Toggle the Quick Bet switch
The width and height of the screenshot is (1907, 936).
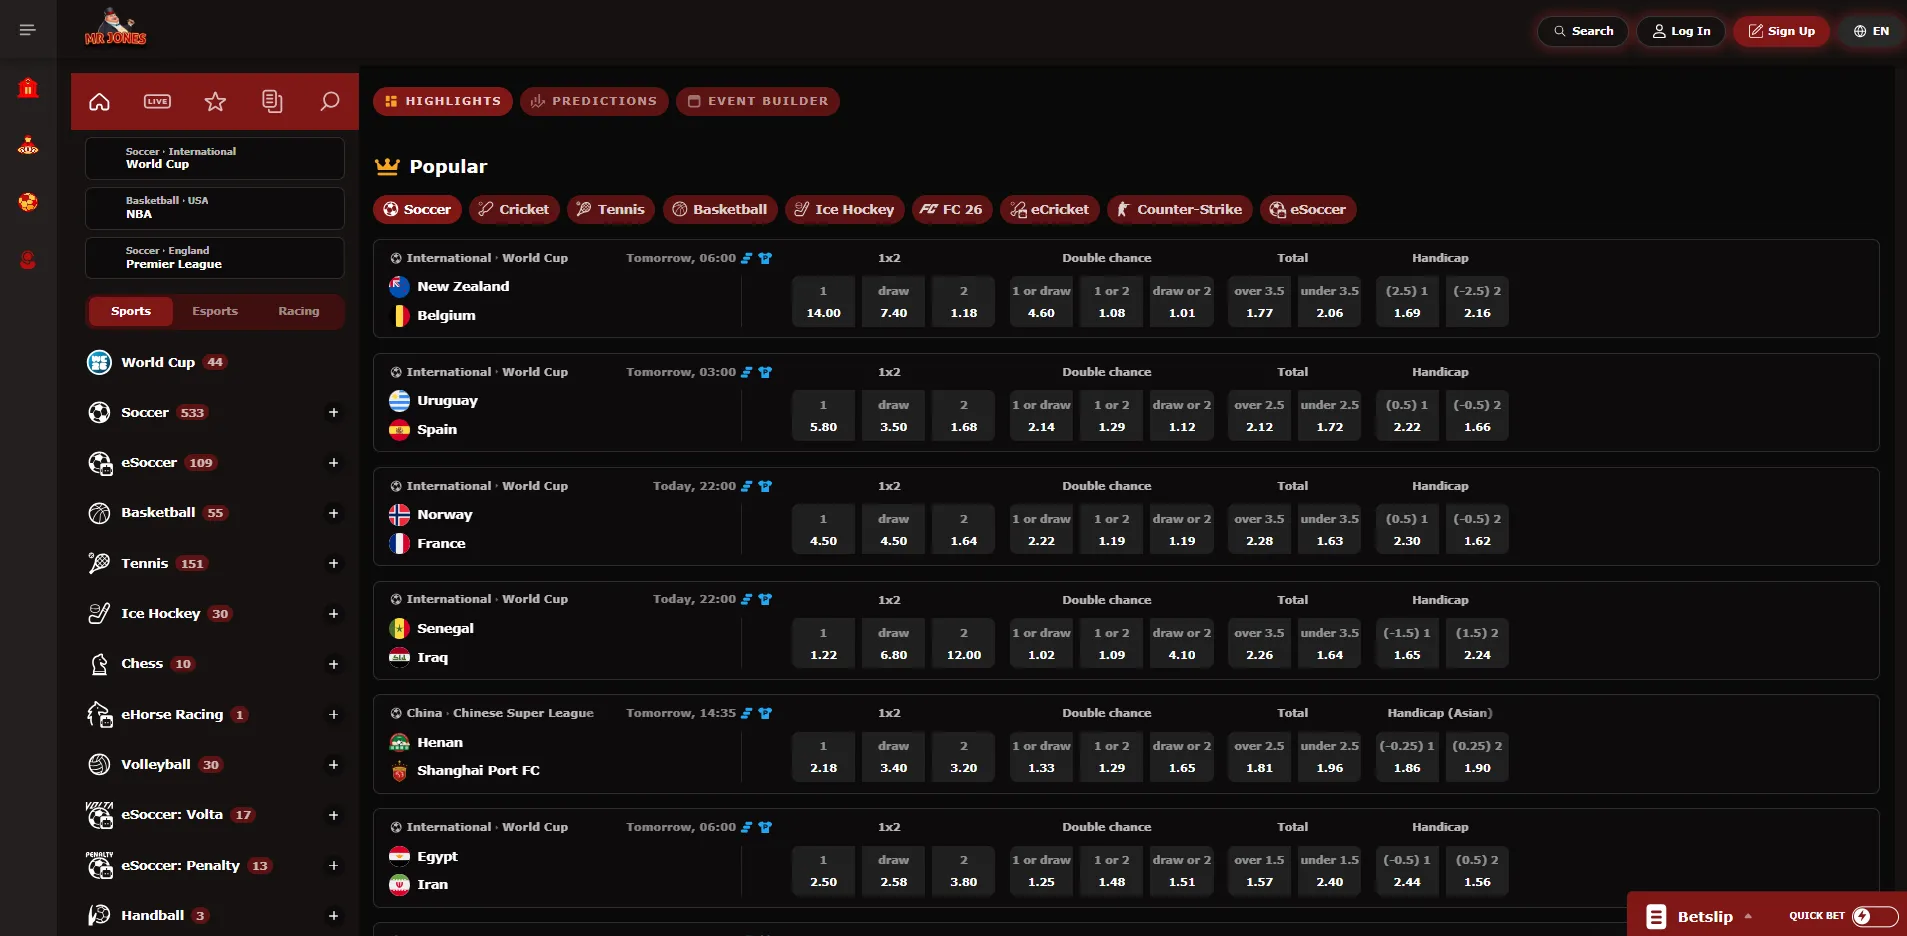coord(1874,916)
